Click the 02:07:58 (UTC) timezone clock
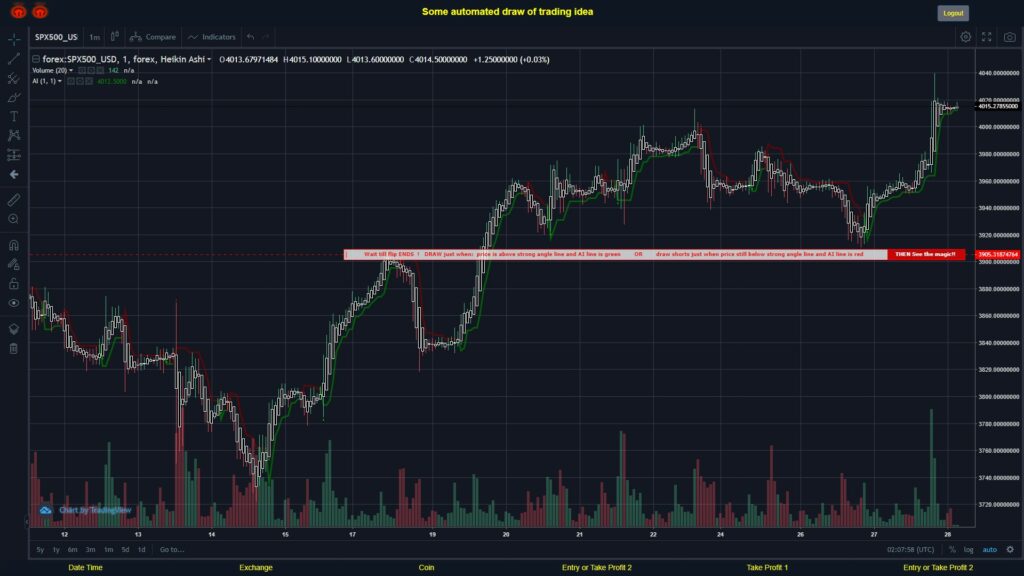Screen dimensions: 1024x576 coord(910,550)
